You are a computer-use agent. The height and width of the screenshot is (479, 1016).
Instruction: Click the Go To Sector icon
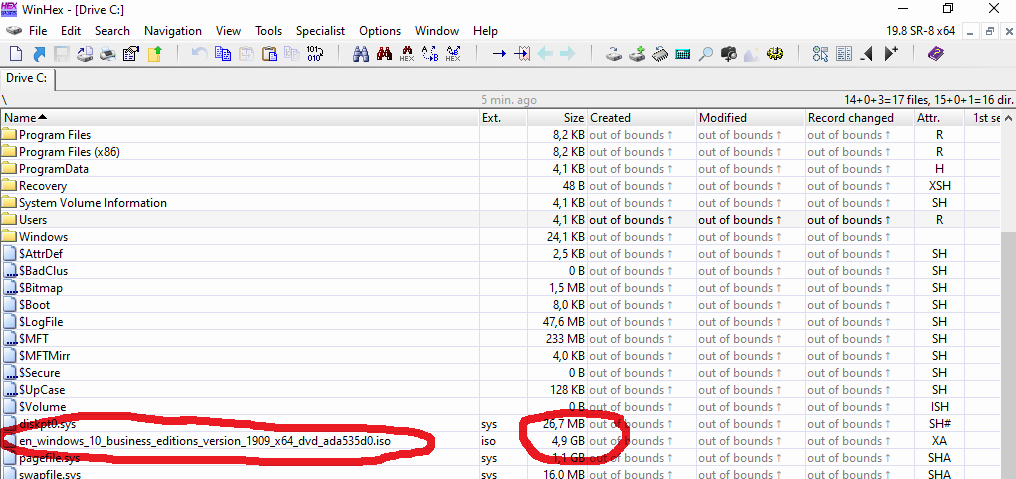point(522,54)
